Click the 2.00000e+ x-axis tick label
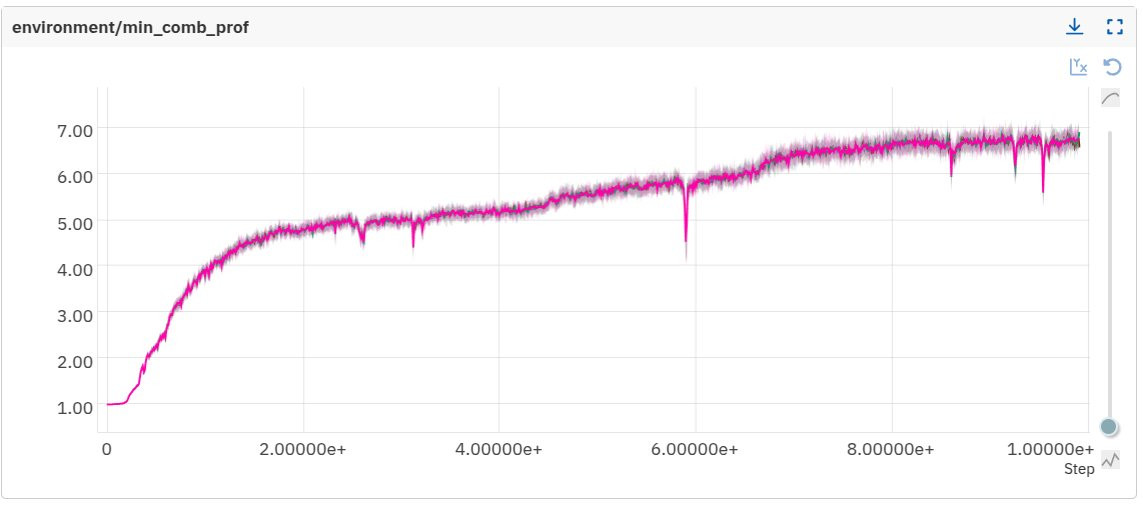This screenshot has height=509, width=1143. click(x=303, y=449)
